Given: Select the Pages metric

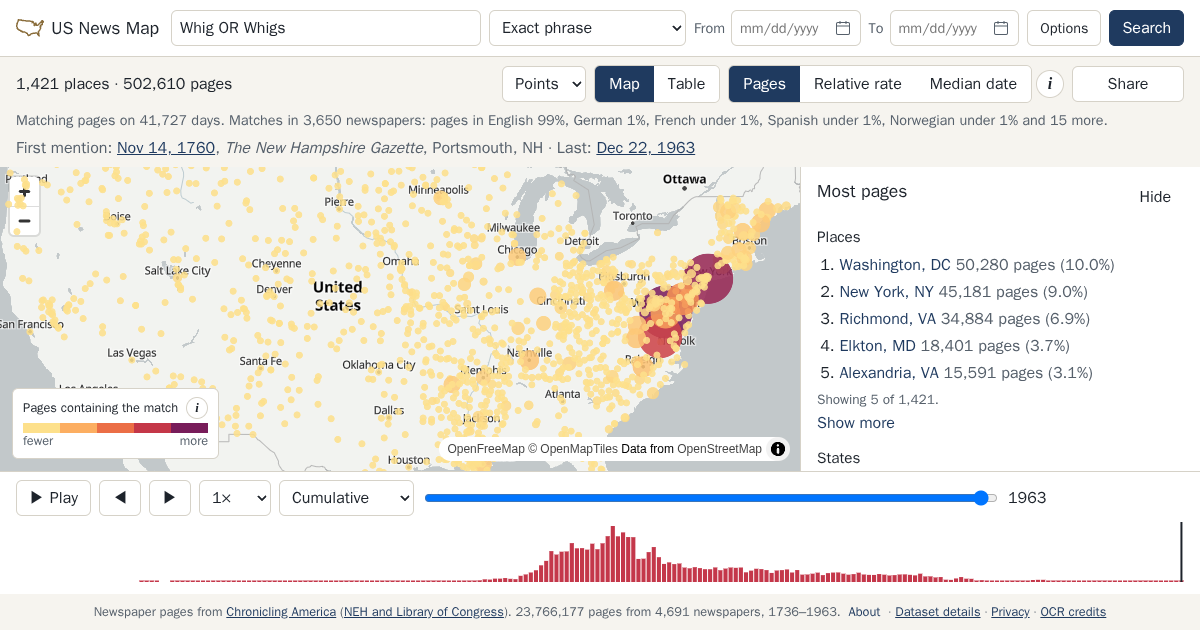Looking at the screenshot, I should pyautogui.click(x=764, y=84).
